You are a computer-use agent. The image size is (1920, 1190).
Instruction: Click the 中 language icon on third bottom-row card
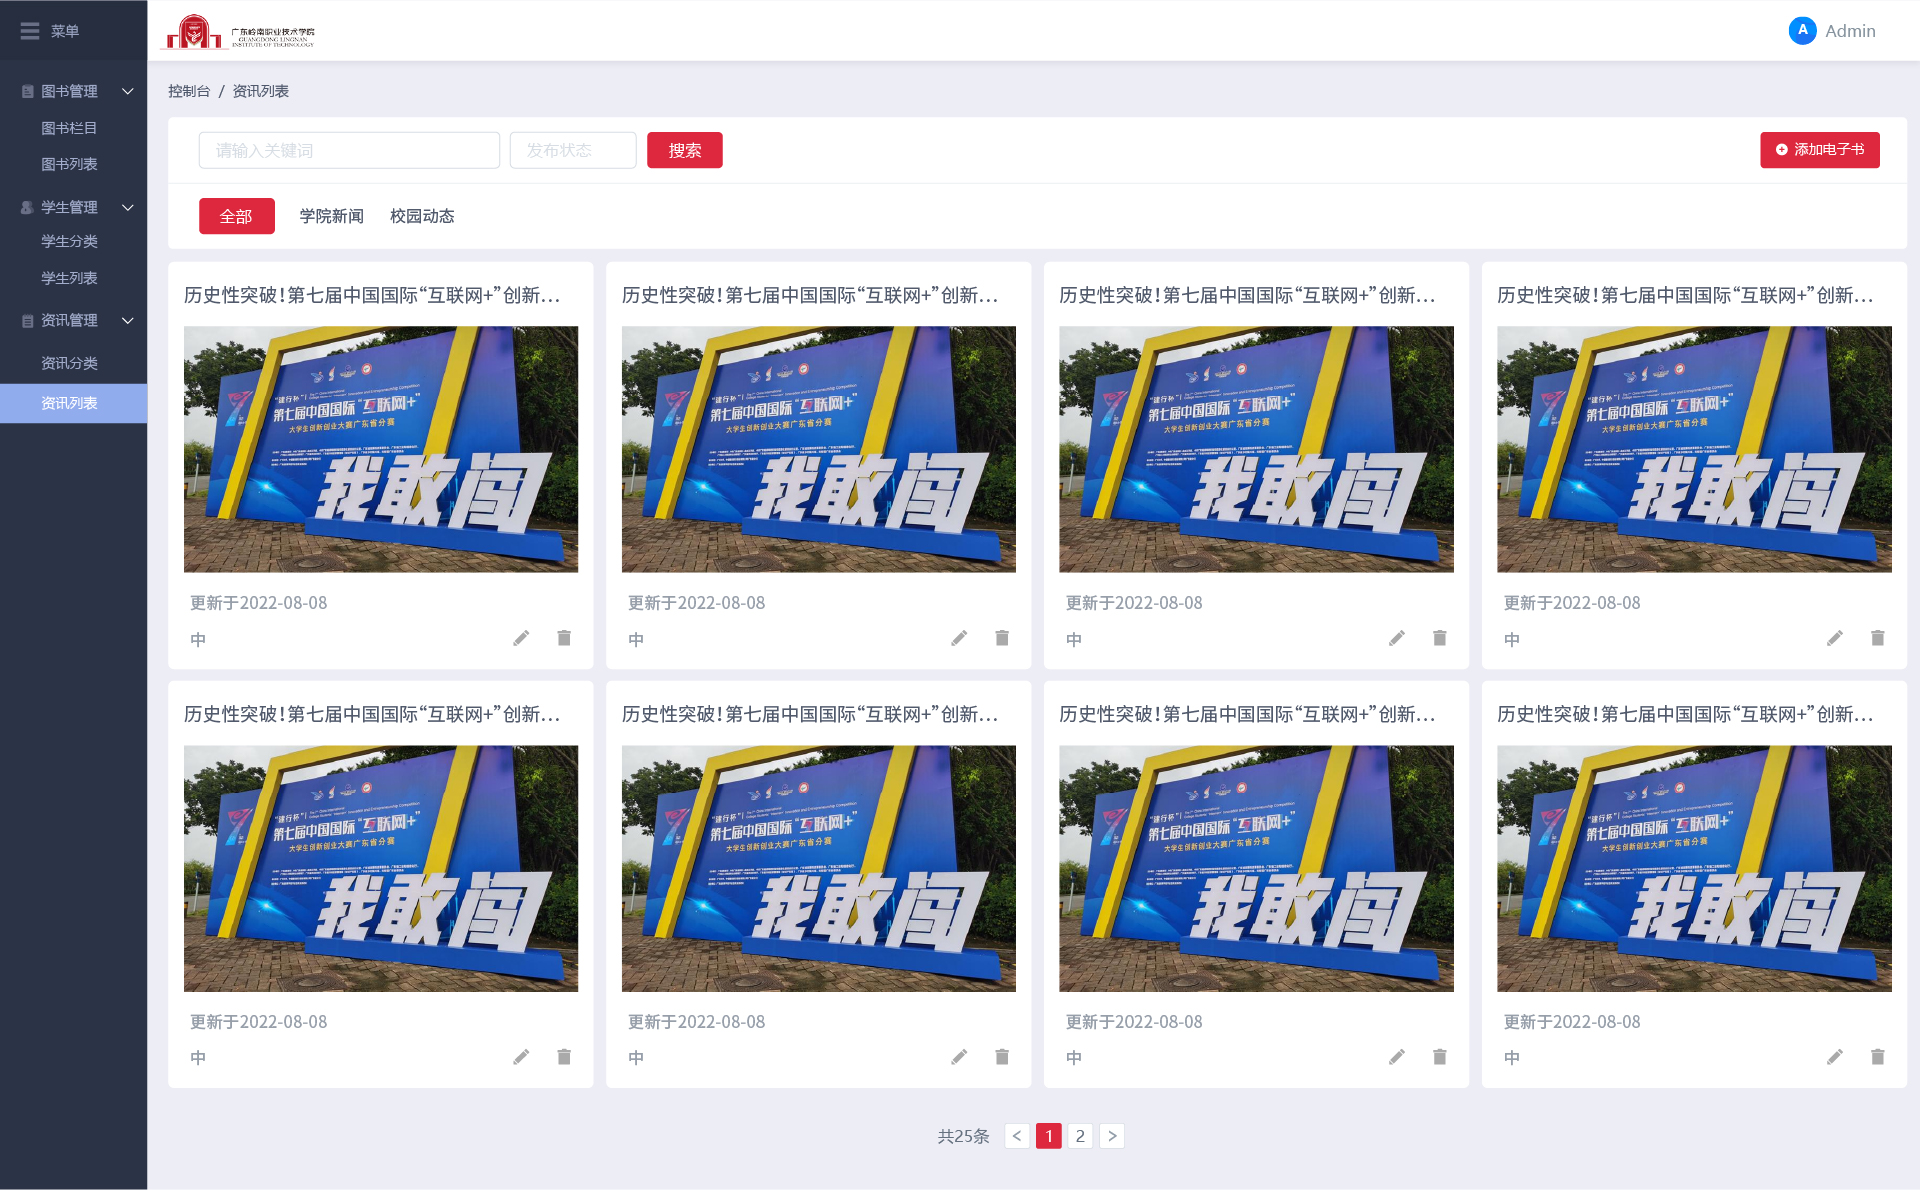pos(1074,1058)
